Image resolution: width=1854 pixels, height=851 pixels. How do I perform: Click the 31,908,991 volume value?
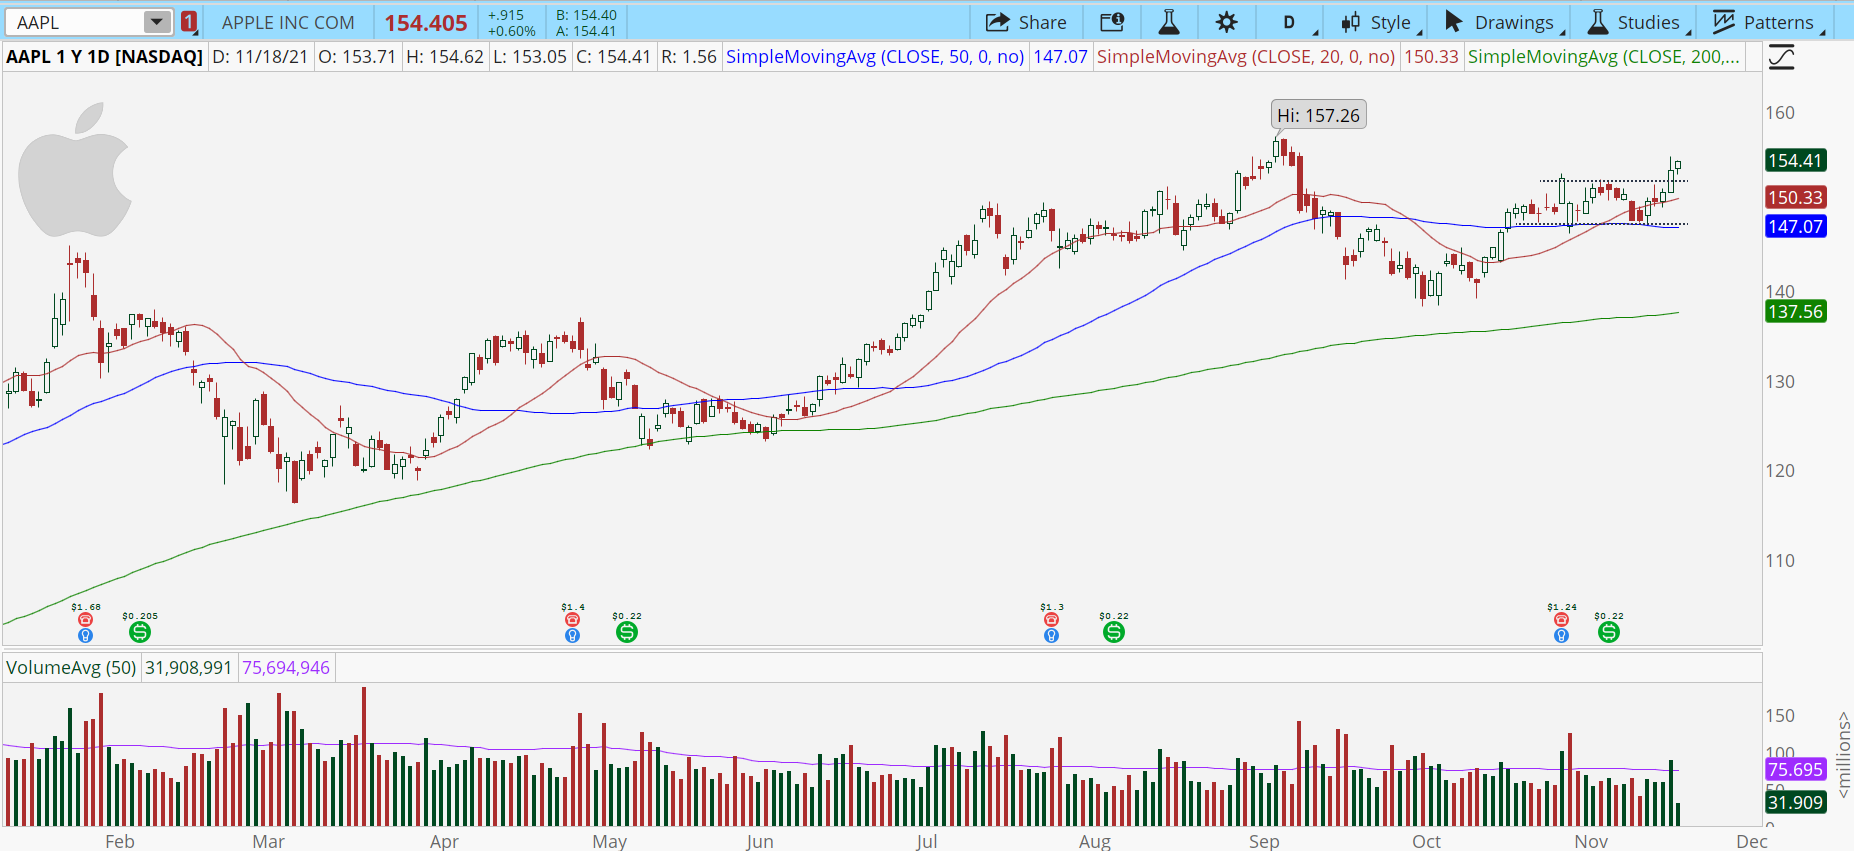tap(188, 667)
